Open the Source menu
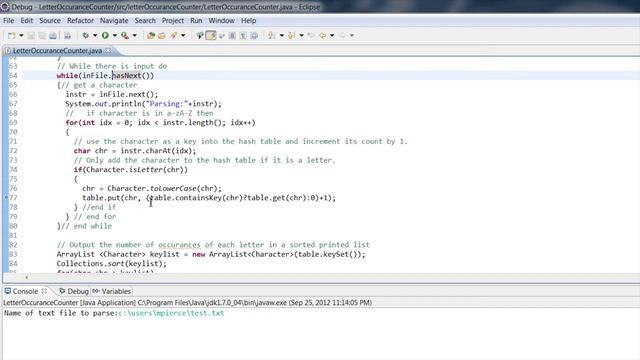The height and width of the screenshot is (360, 640). click(50, 20)
